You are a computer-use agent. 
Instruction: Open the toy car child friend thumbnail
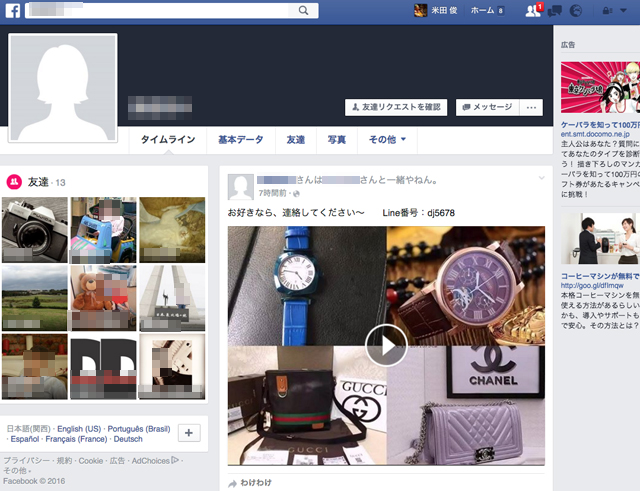coord(103,230)
